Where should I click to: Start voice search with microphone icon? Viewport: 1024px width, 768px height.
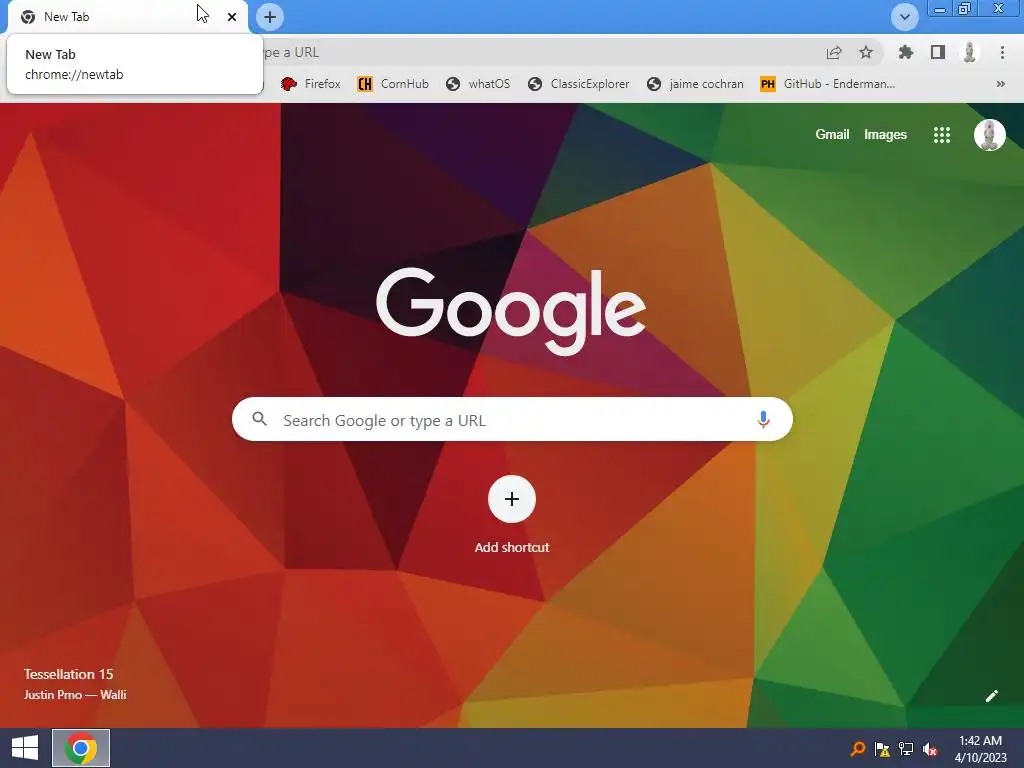(x=763, y=419)
